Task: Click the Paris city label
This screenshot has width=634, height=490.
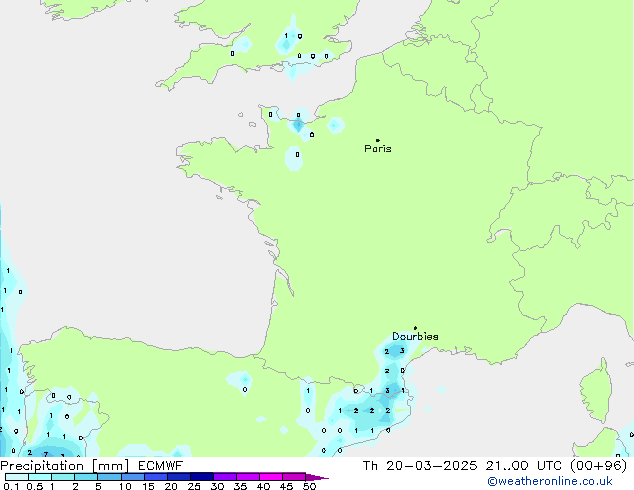Action: 378,148
